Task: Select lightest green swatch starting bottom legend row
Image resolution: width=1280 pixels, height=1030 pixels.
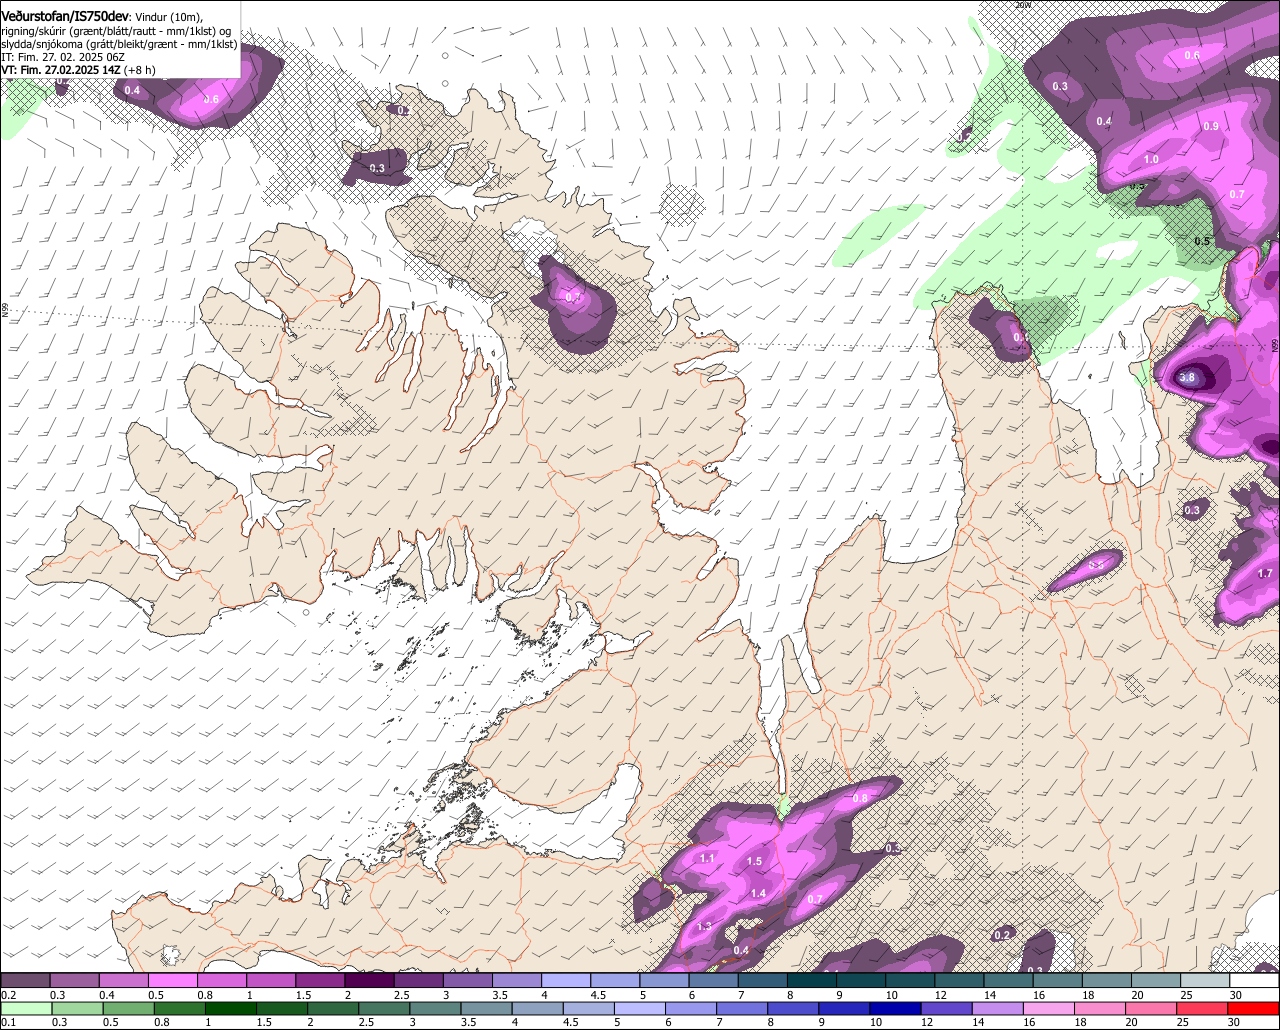Action: [x=25, y=1009]
